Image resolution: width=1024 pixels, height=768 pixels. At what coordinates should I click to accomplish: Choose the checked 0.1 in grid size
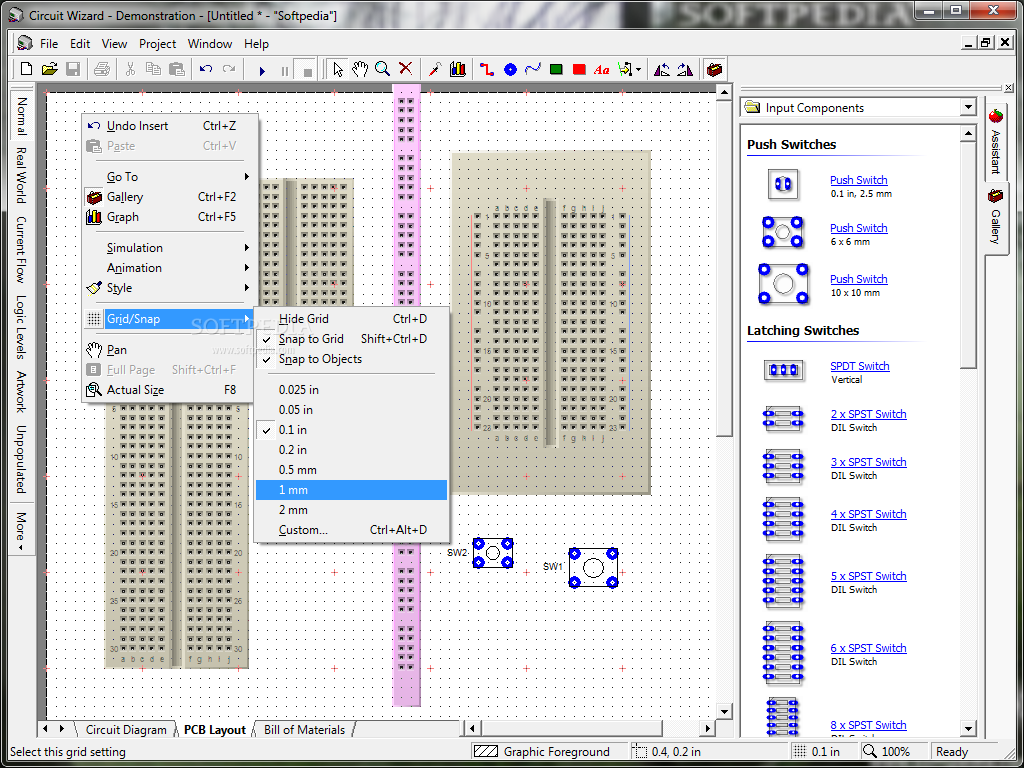(351, 430)
